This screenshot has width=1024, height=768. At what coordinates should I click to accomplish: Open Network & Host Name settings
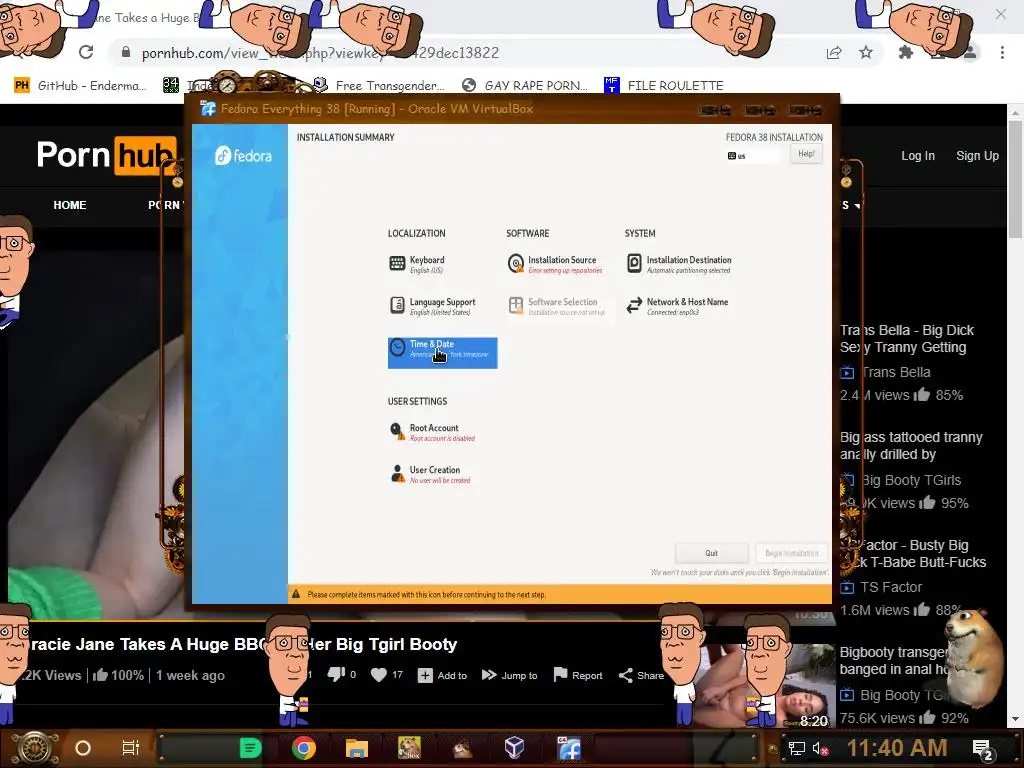(x=677, y=306)
